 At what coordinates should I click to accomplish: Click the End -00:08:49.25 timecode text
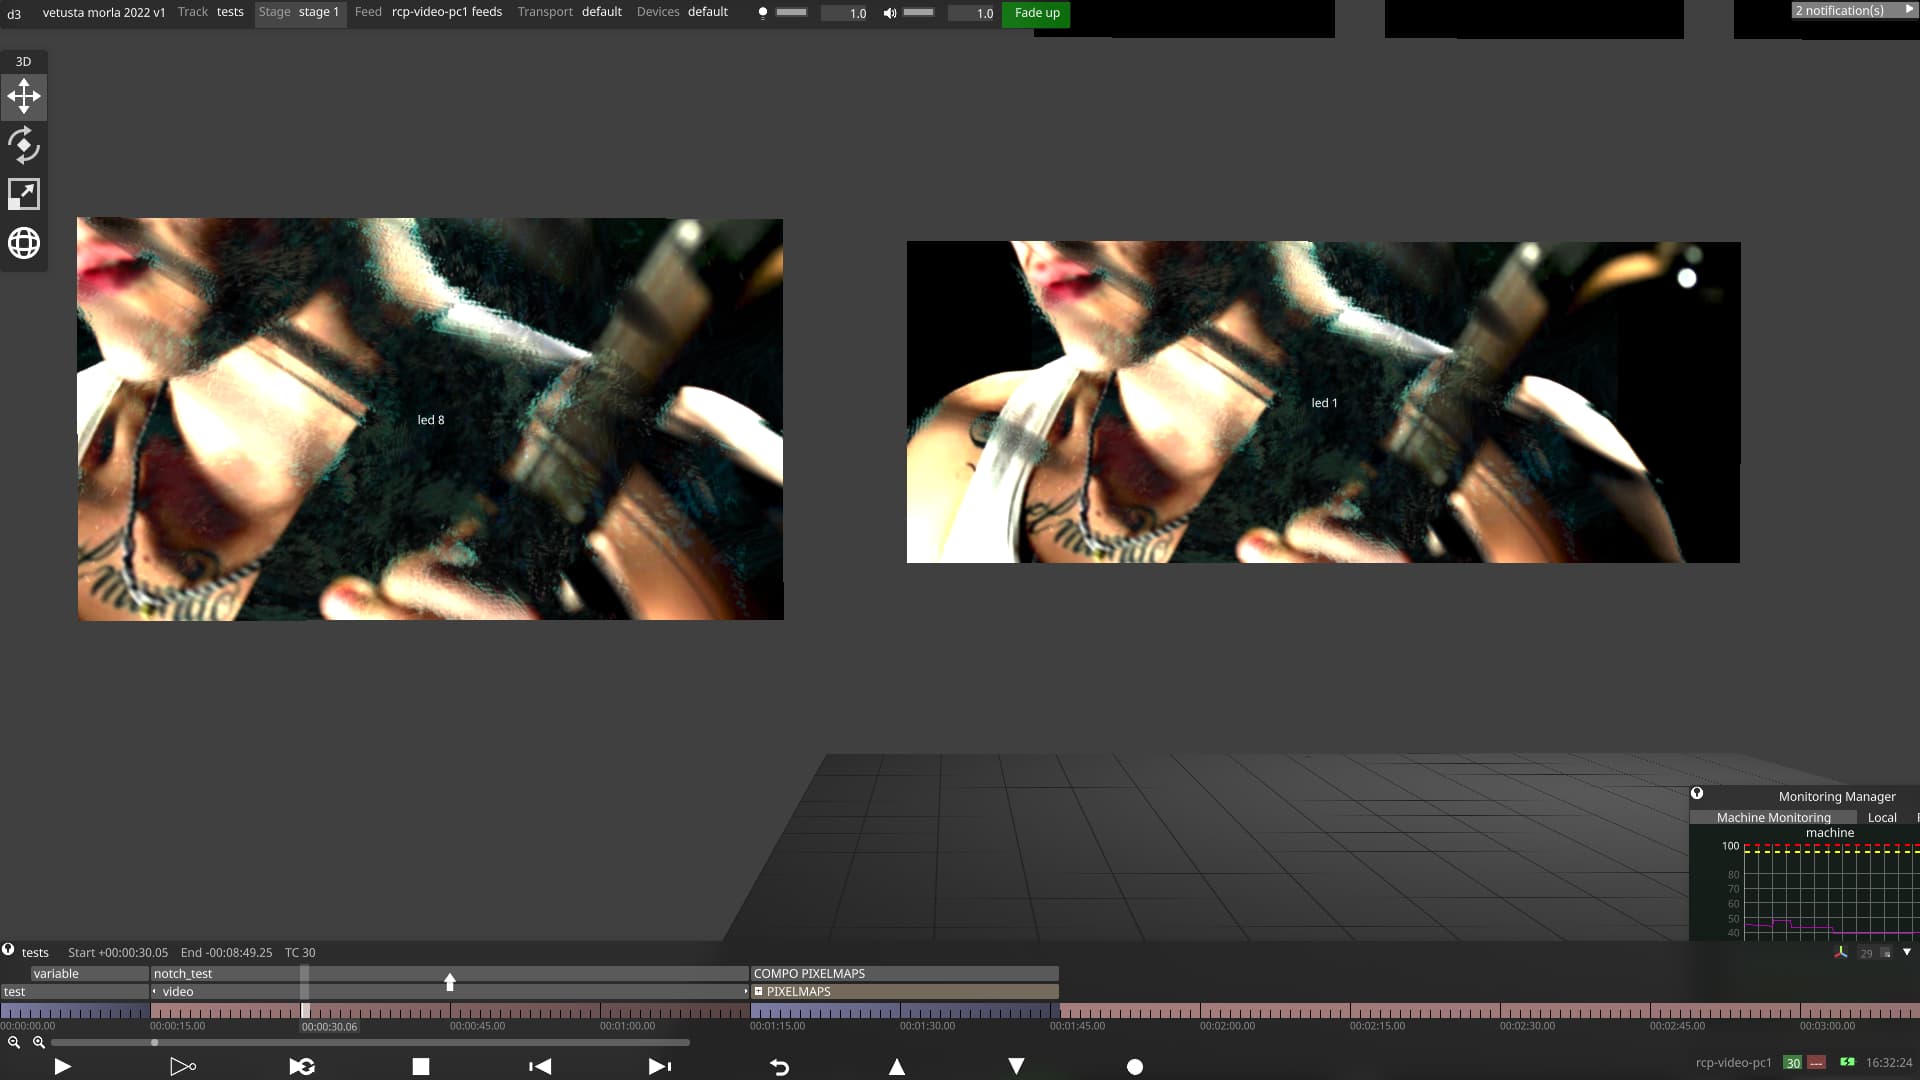[x=226, y=953]
